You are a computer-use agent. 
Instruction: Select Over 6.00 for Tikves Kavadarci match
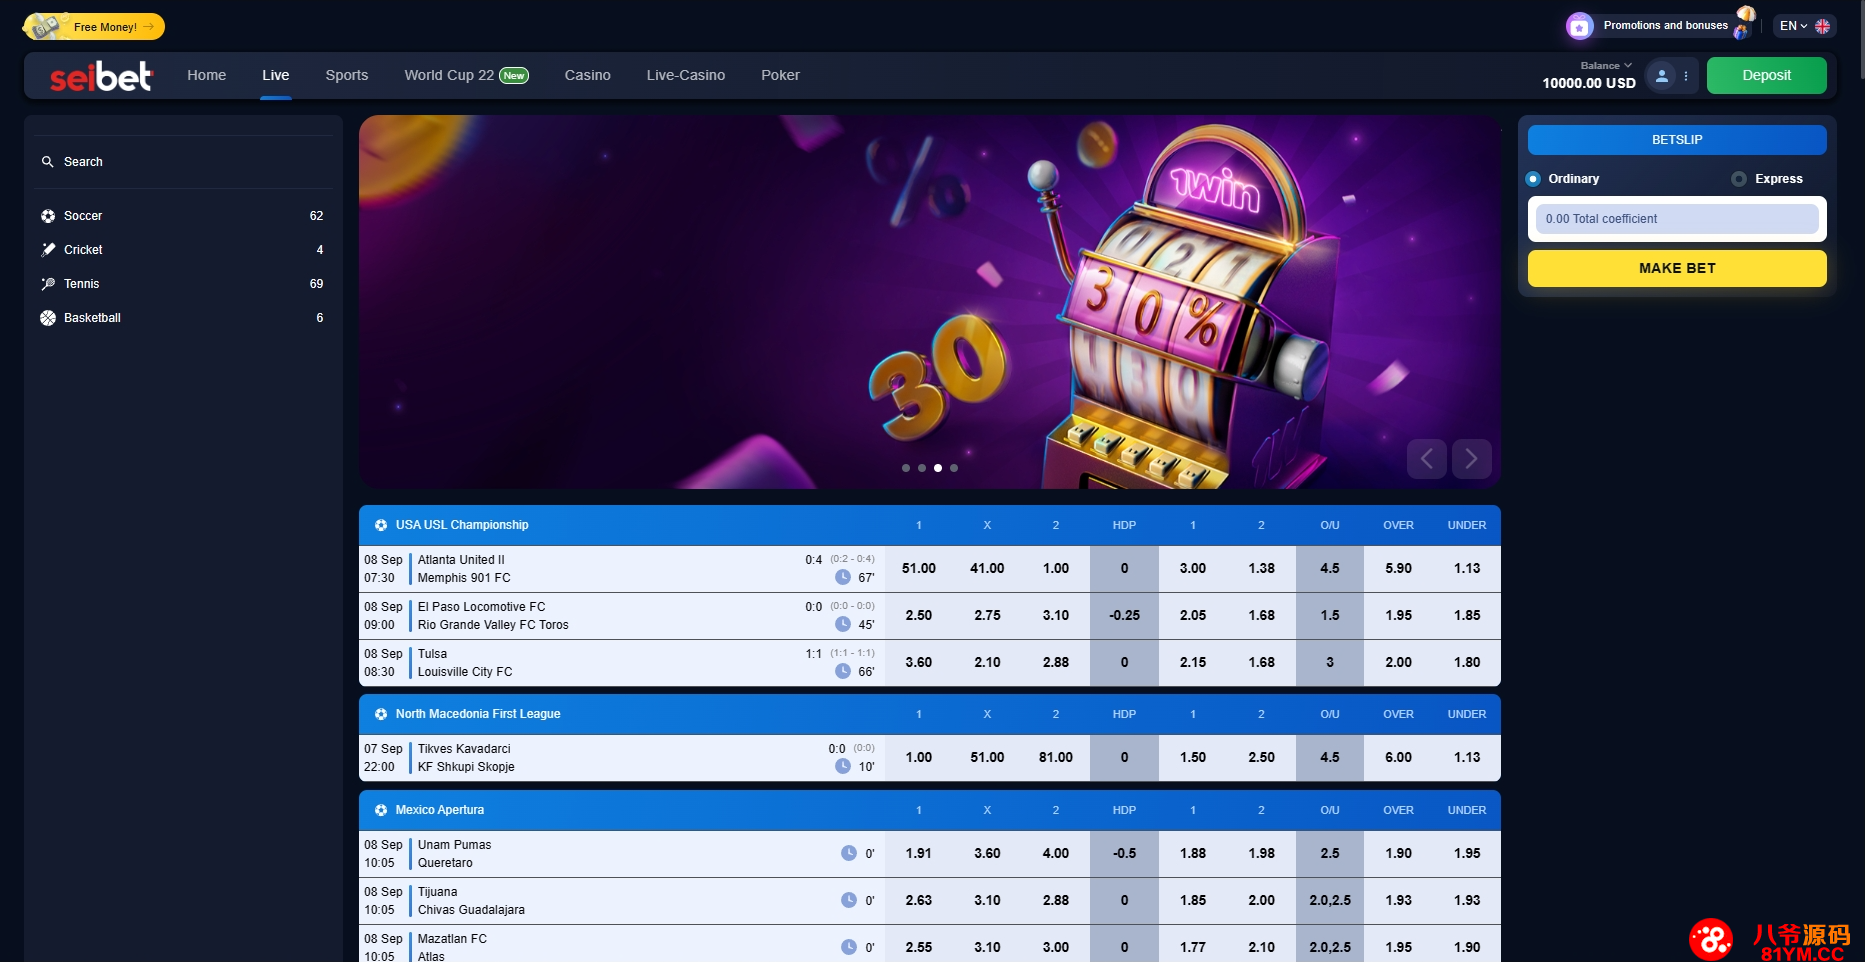coord(1399,758)
